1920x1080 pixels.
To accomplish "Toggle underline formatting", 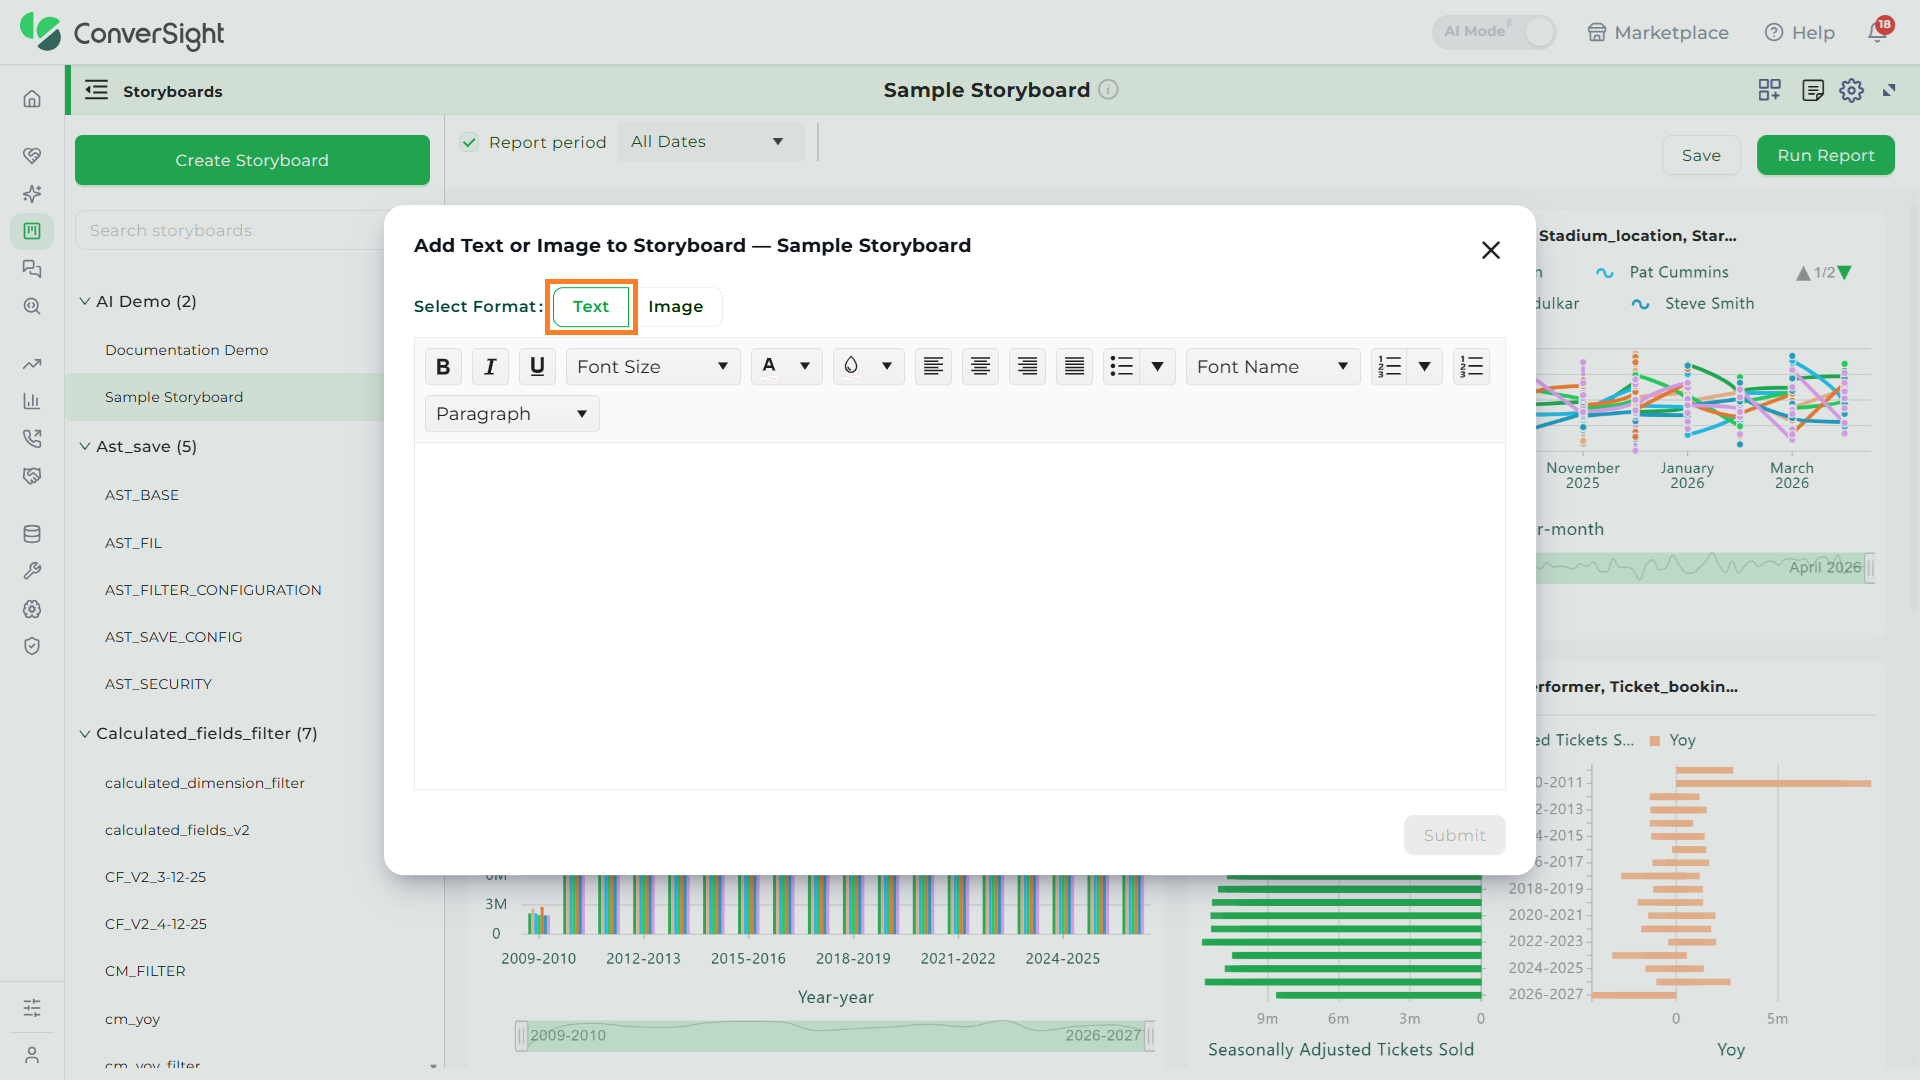I will (537, 367).
